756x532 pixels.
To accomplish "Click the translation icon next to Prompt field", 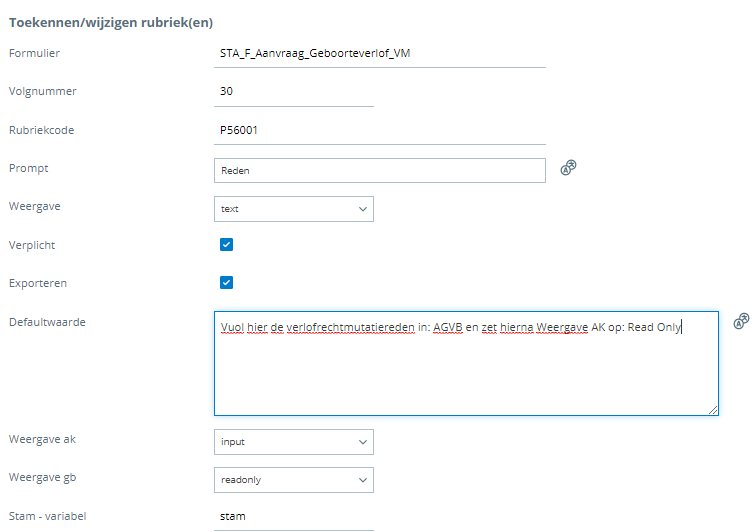I will tap(569, 168).
